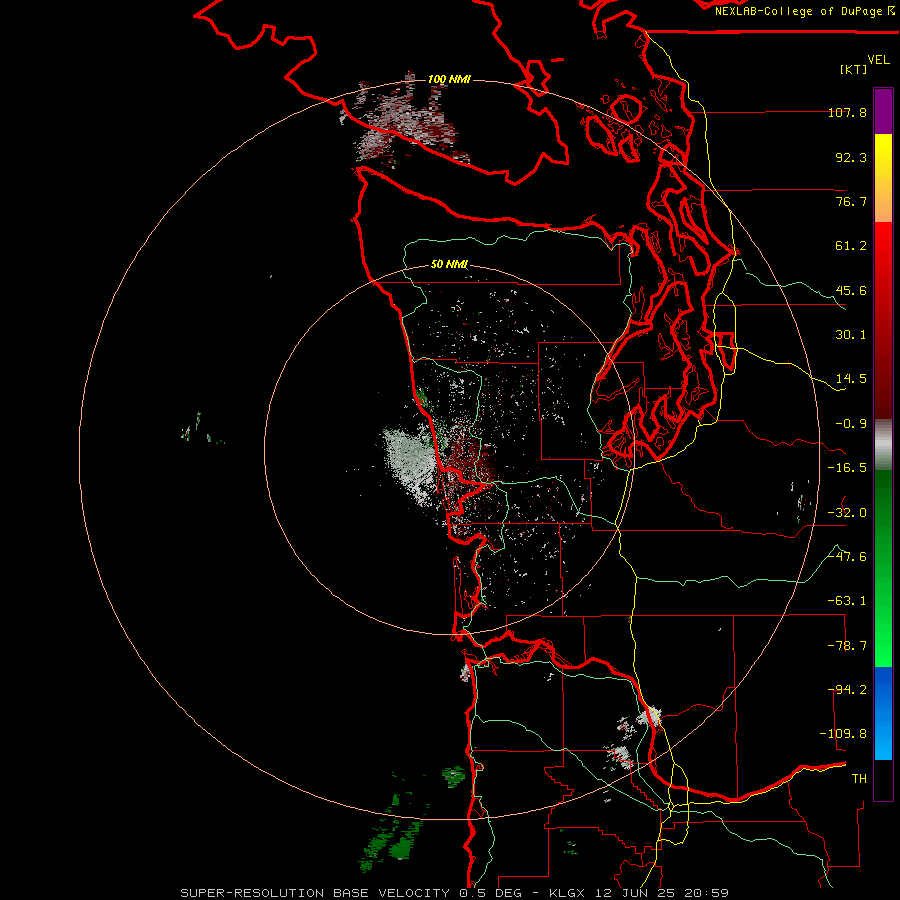Viewport: 900px width, 900px height.
Task: Click the KLGX radar site identifier
Action: (x=567, y=893)
